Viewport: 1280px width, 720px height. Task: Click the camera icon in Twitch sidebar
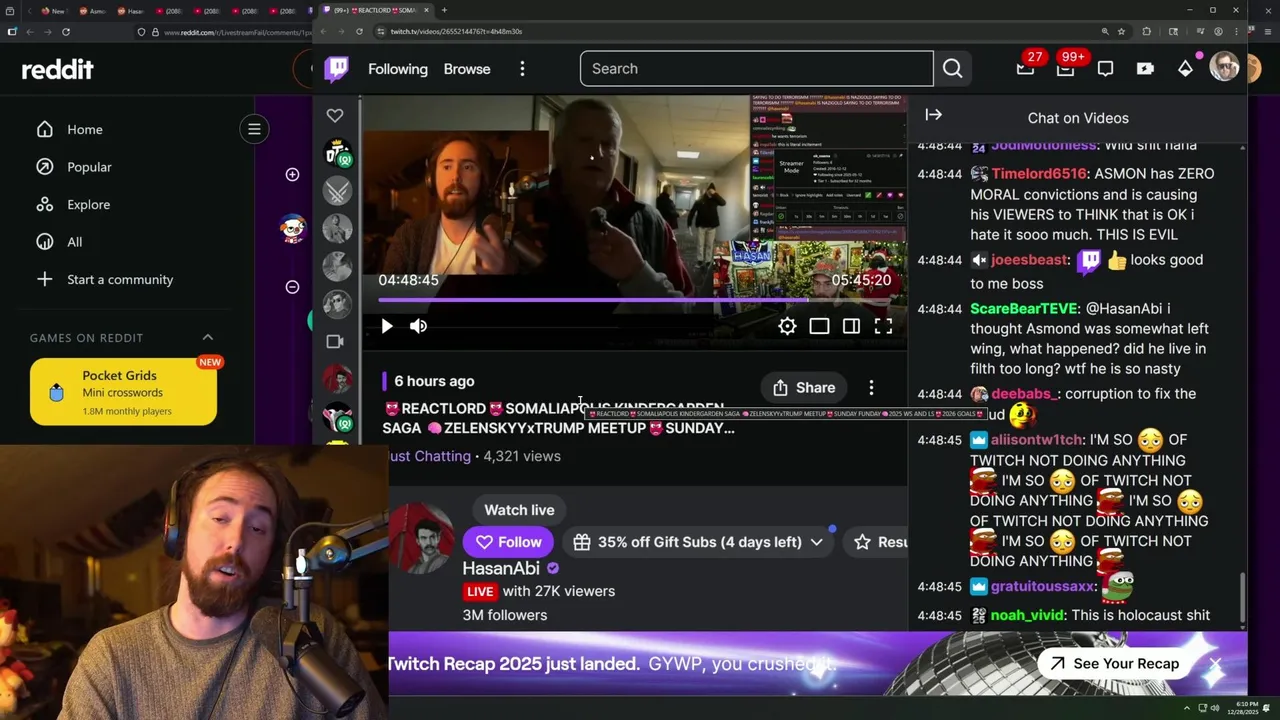click(335, 341)
